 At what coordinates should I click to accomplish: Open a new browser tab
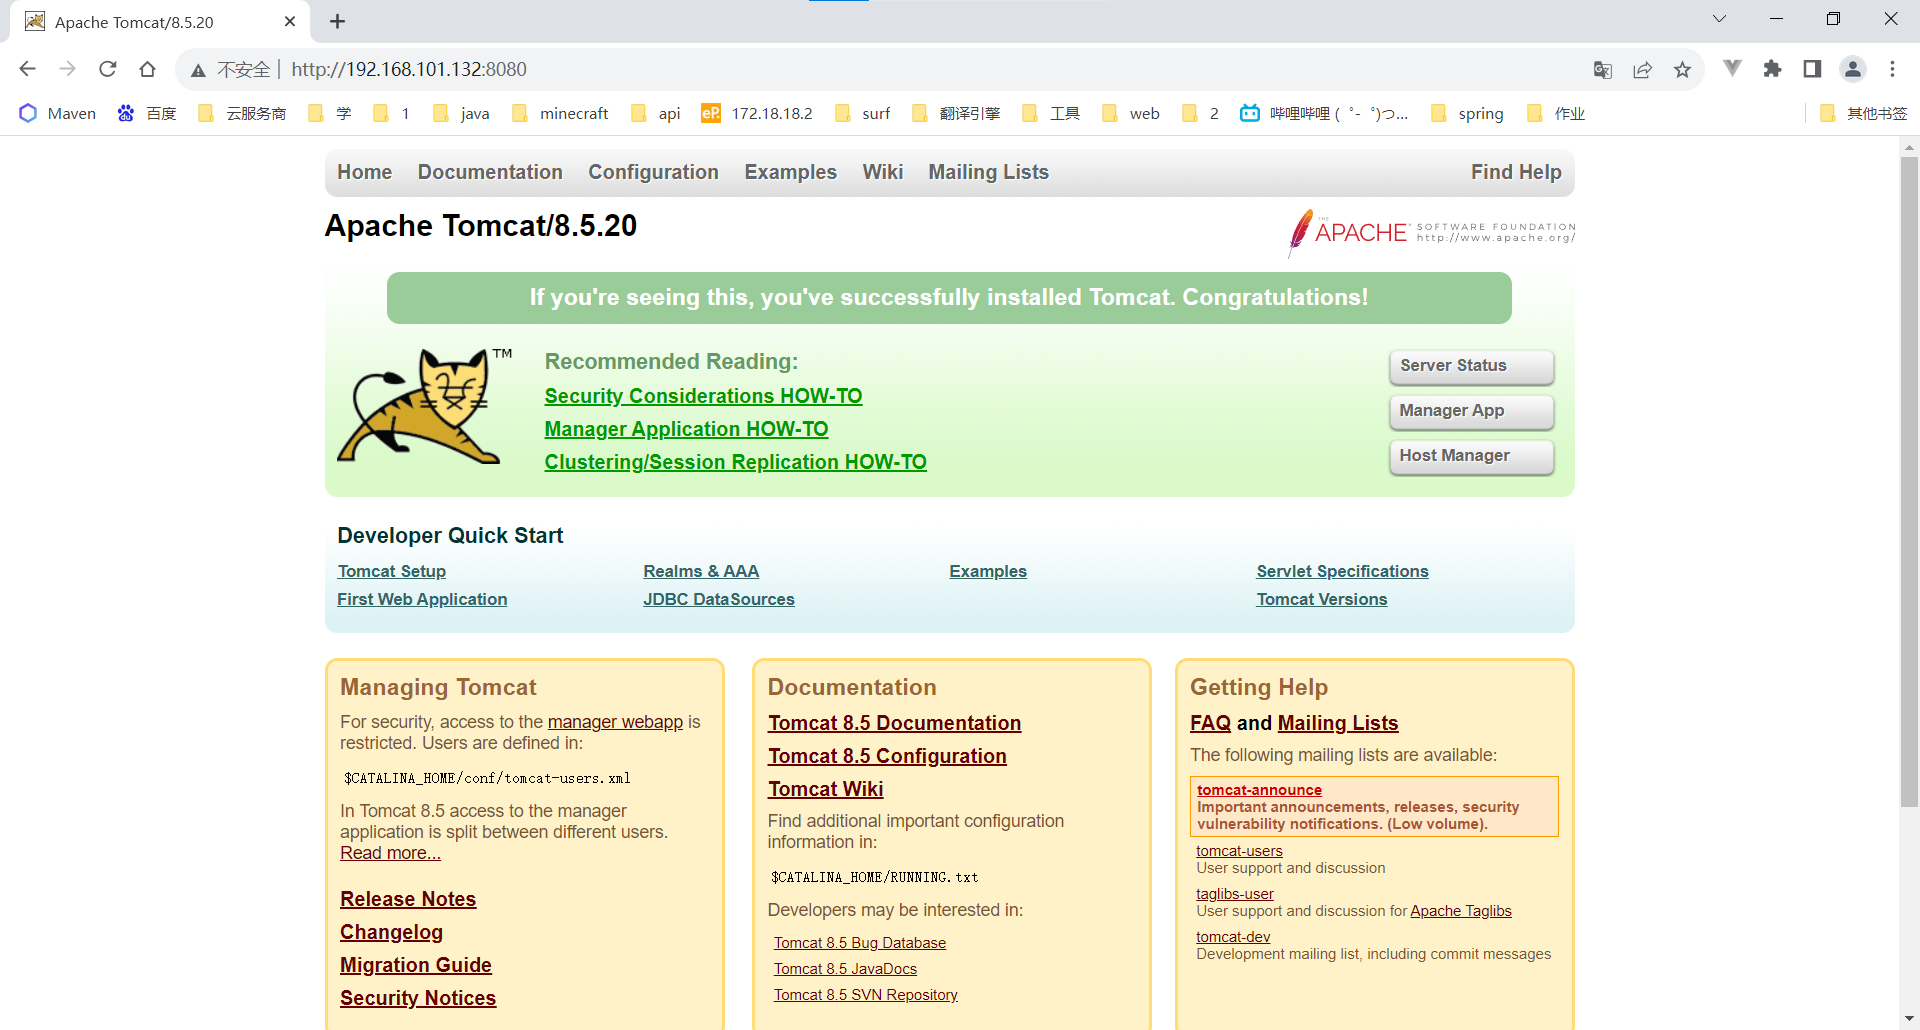click(x=338, y=21)
